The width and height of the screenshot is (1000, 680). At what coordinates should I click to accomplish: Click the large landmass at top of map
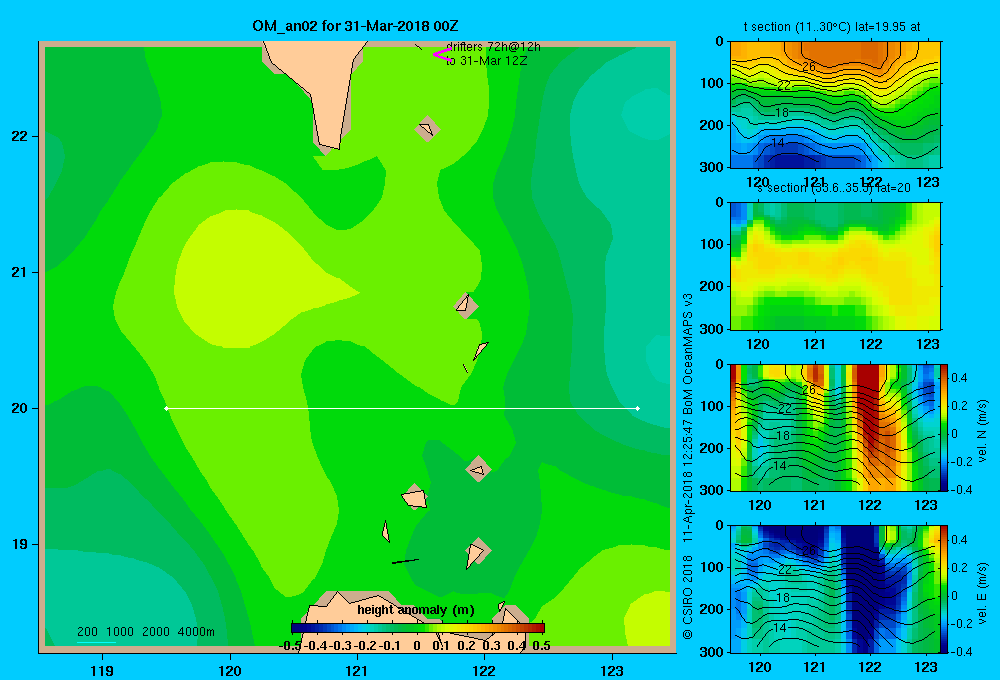pyautogui.click(x=319, y=83)
